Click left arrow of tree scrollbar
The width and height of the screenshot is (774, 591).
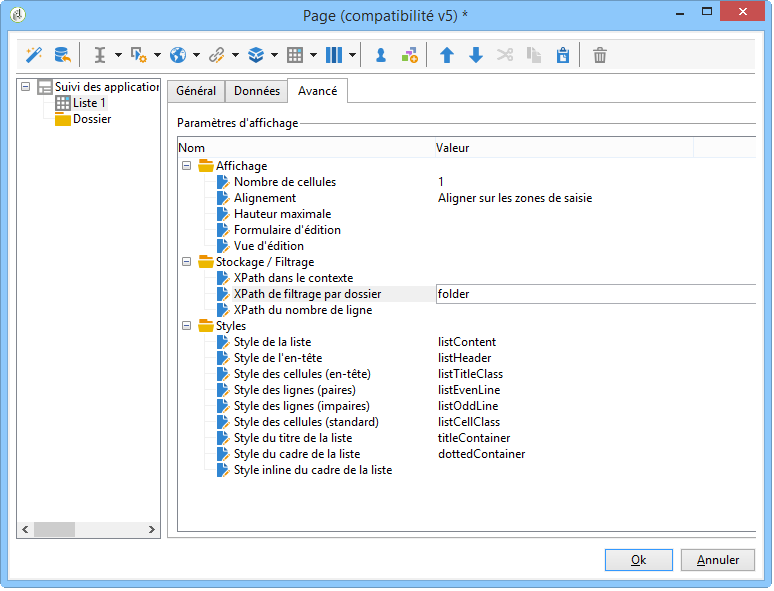pos(25,530)
